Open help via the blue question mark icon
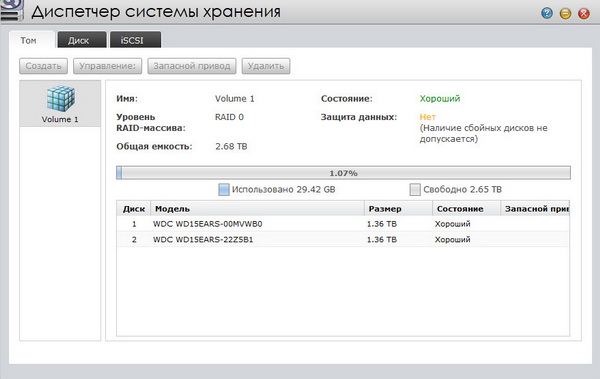600x379 pixels. click(547, 13)
